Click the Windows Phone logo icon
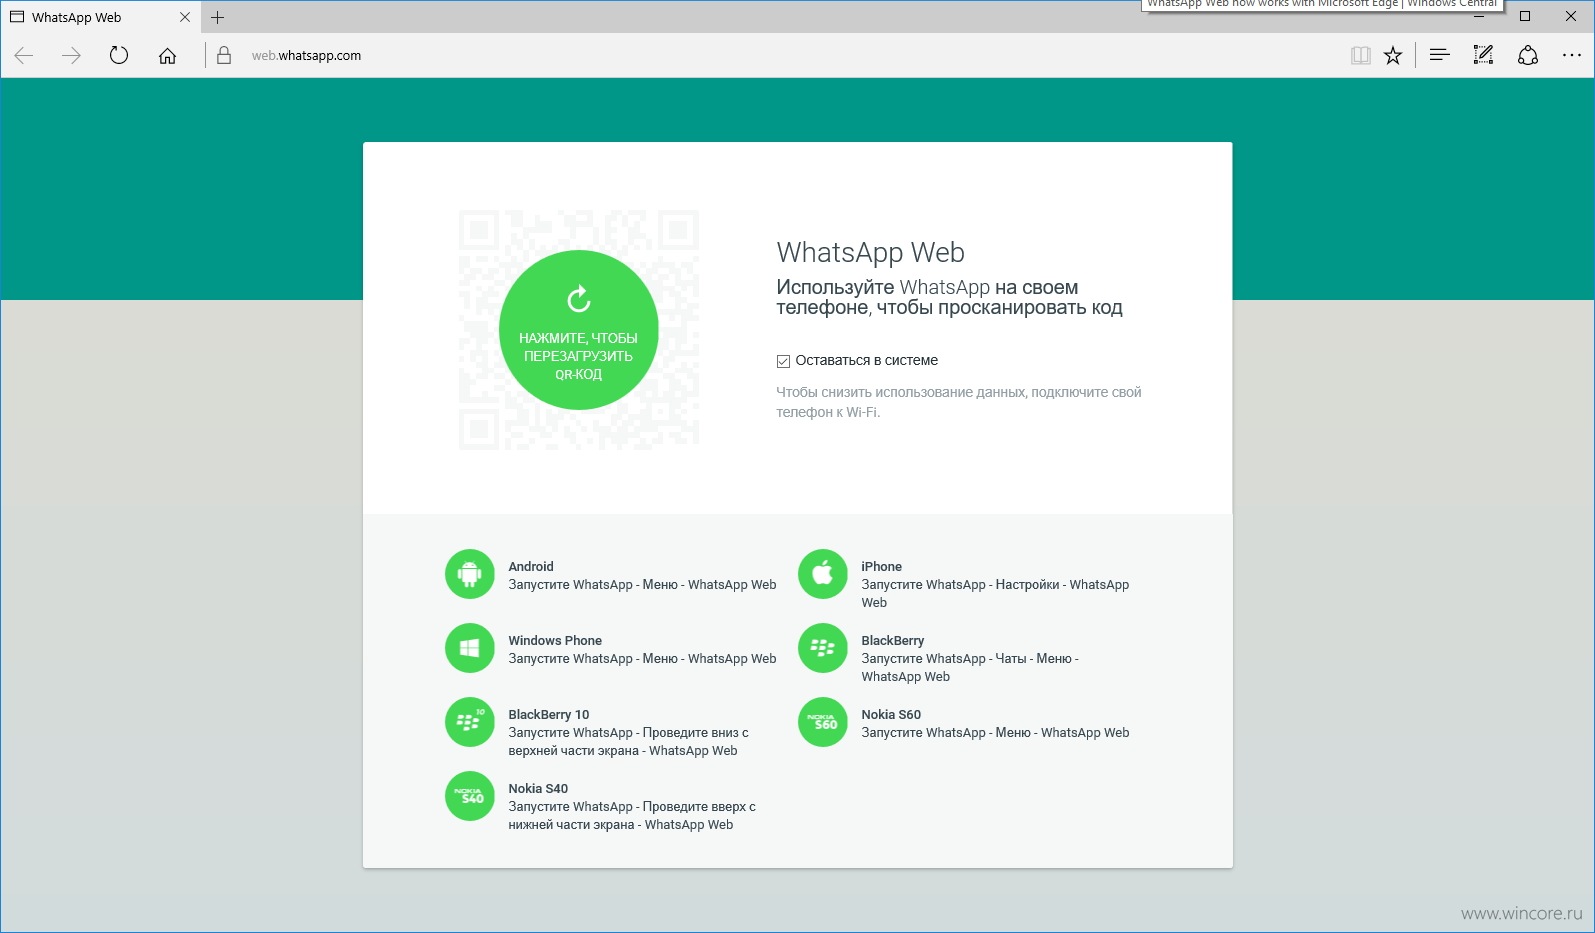 click(x=470, y=648)
